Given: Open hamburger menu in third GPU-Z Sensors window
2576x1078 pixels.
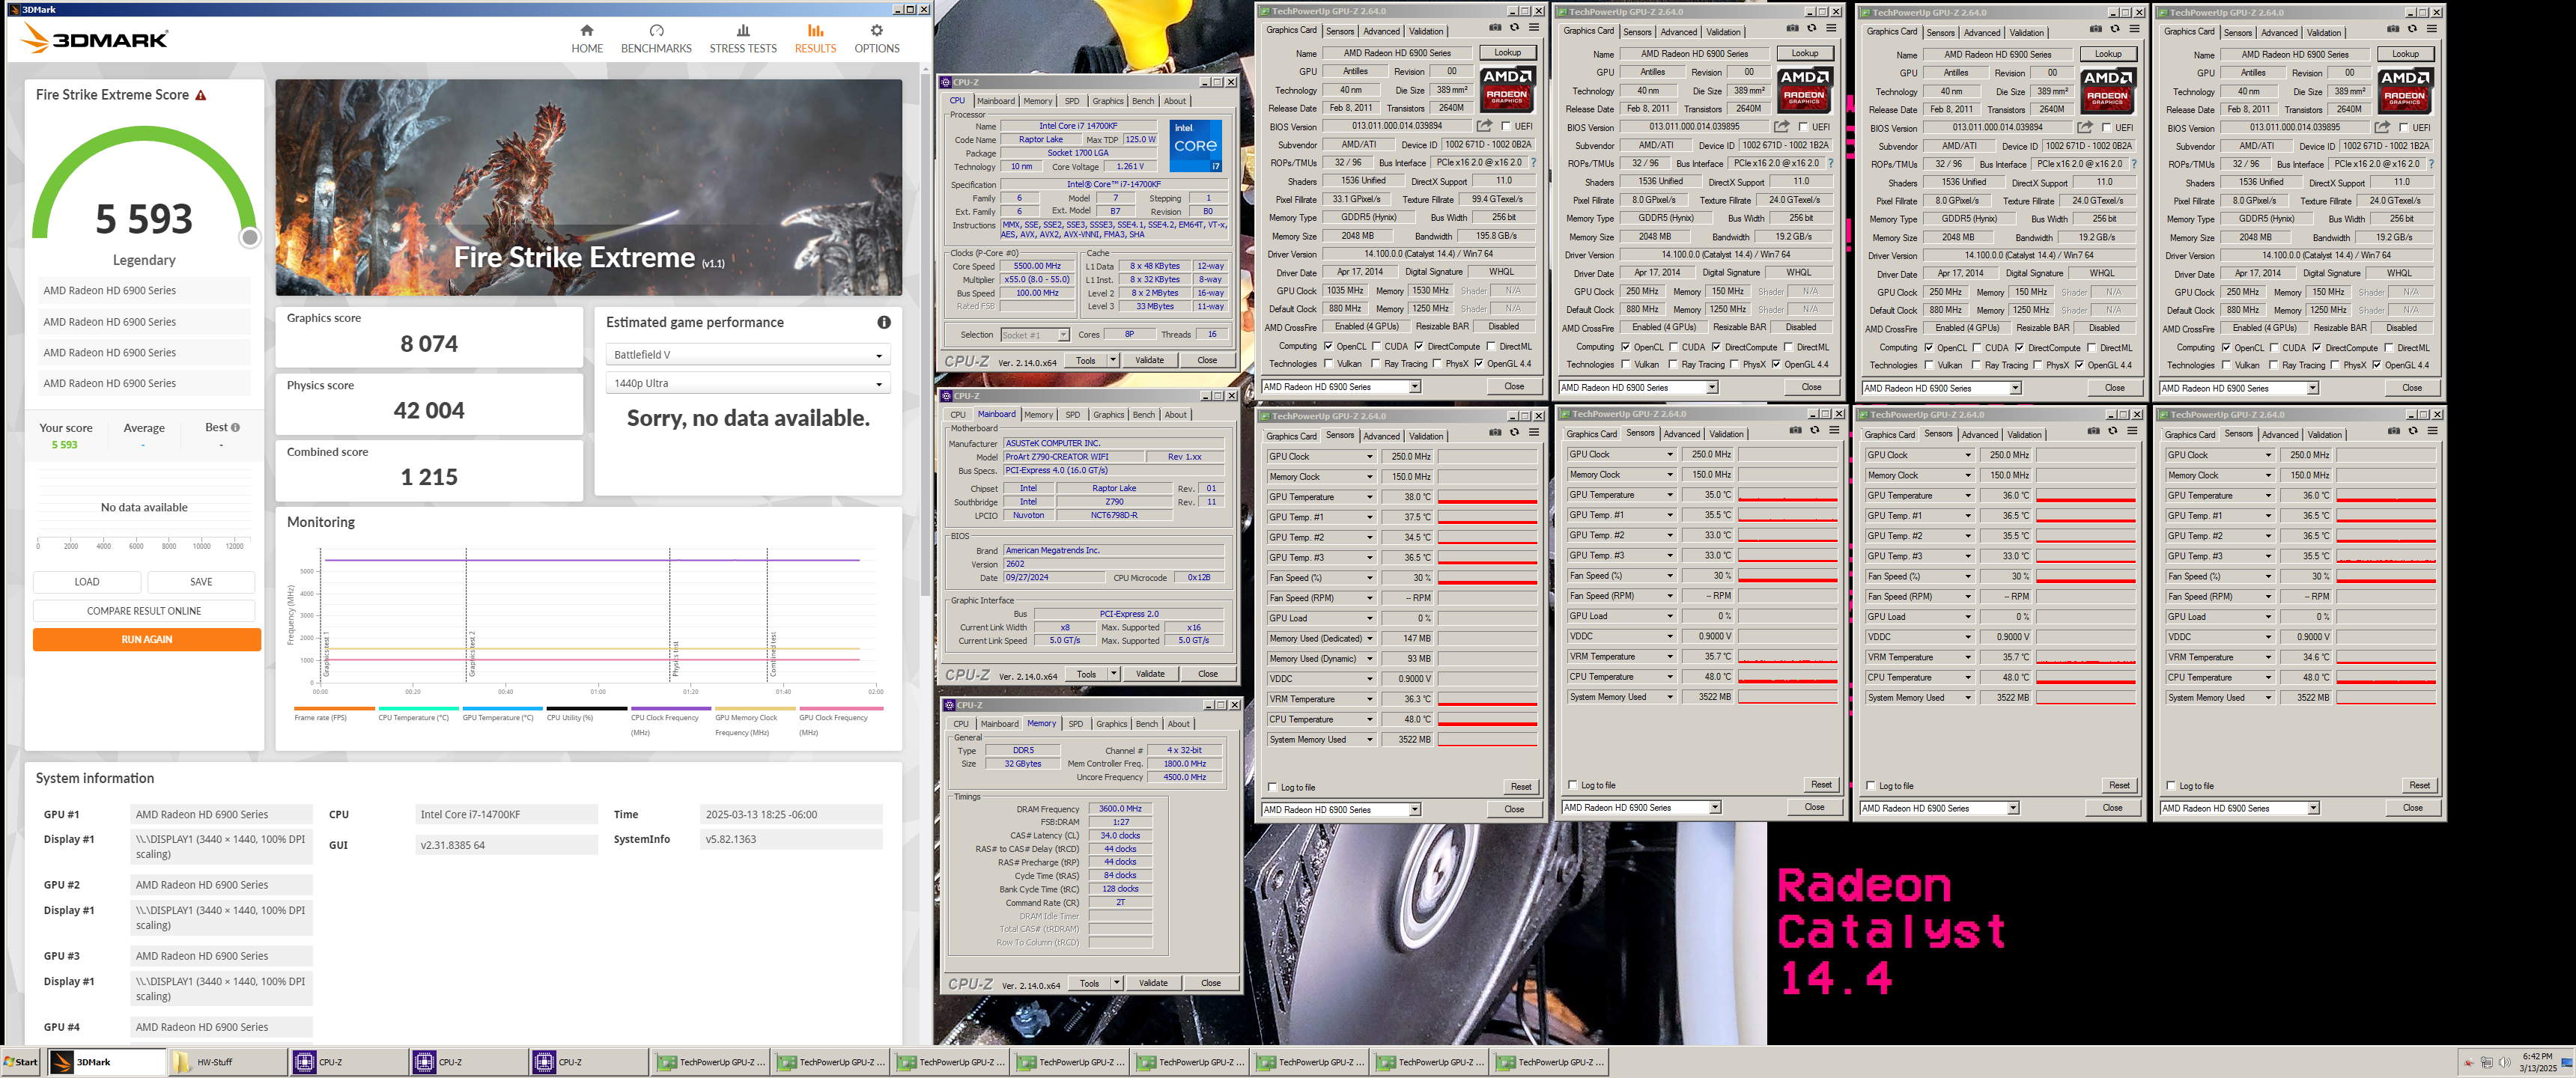Looking at the screenshot, I should coord(2132,431).
